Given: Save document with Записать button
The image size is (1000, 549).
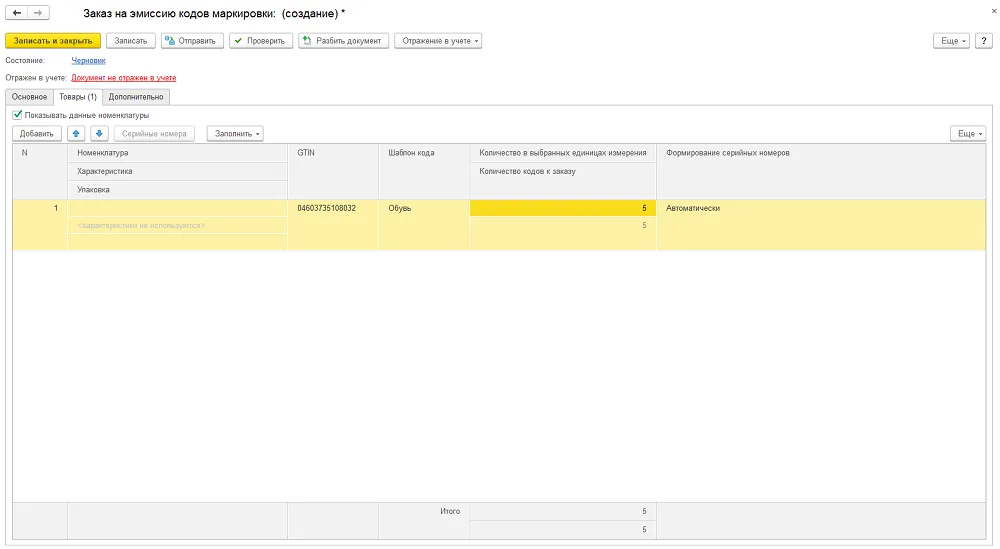Looking at the screenshot, I should (131, 41).
